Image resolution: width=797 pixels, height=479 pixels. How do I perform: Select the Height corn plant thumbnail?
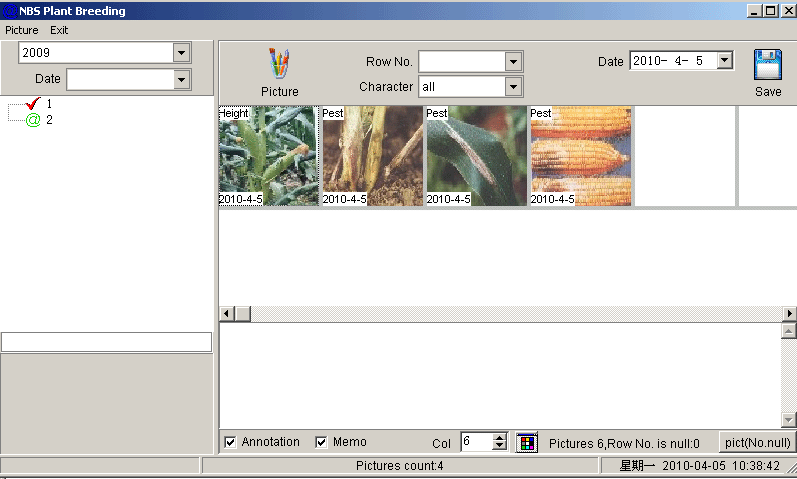268,156
